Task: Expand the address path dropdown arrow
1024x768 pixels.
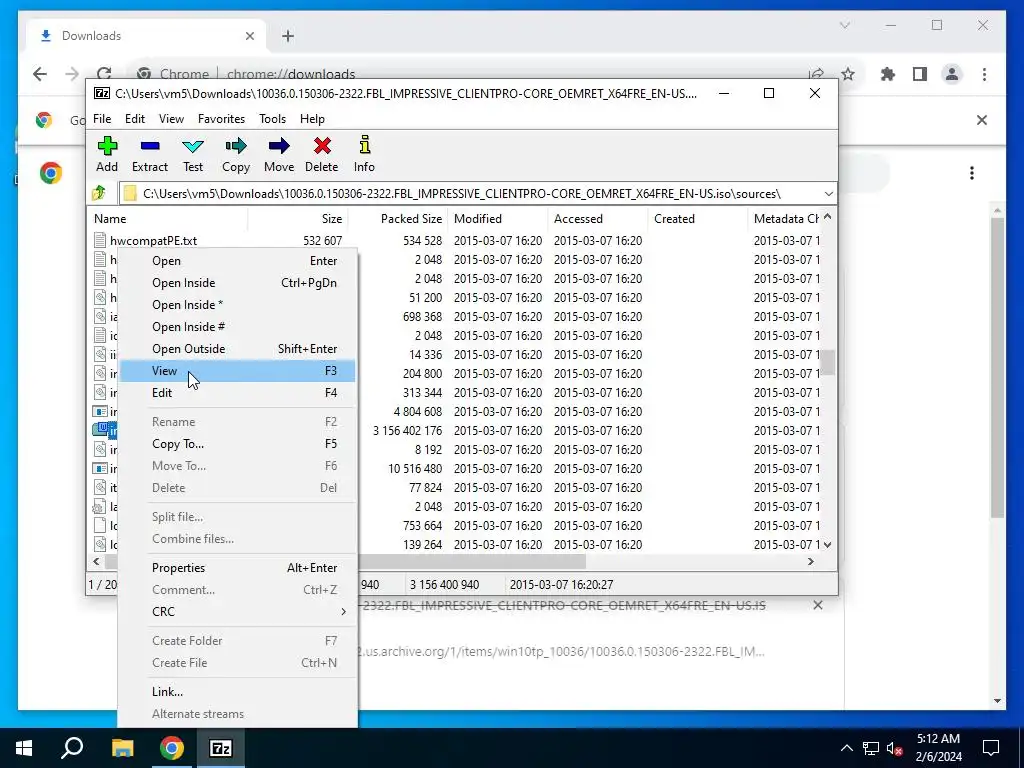Action: coord(829,193)
